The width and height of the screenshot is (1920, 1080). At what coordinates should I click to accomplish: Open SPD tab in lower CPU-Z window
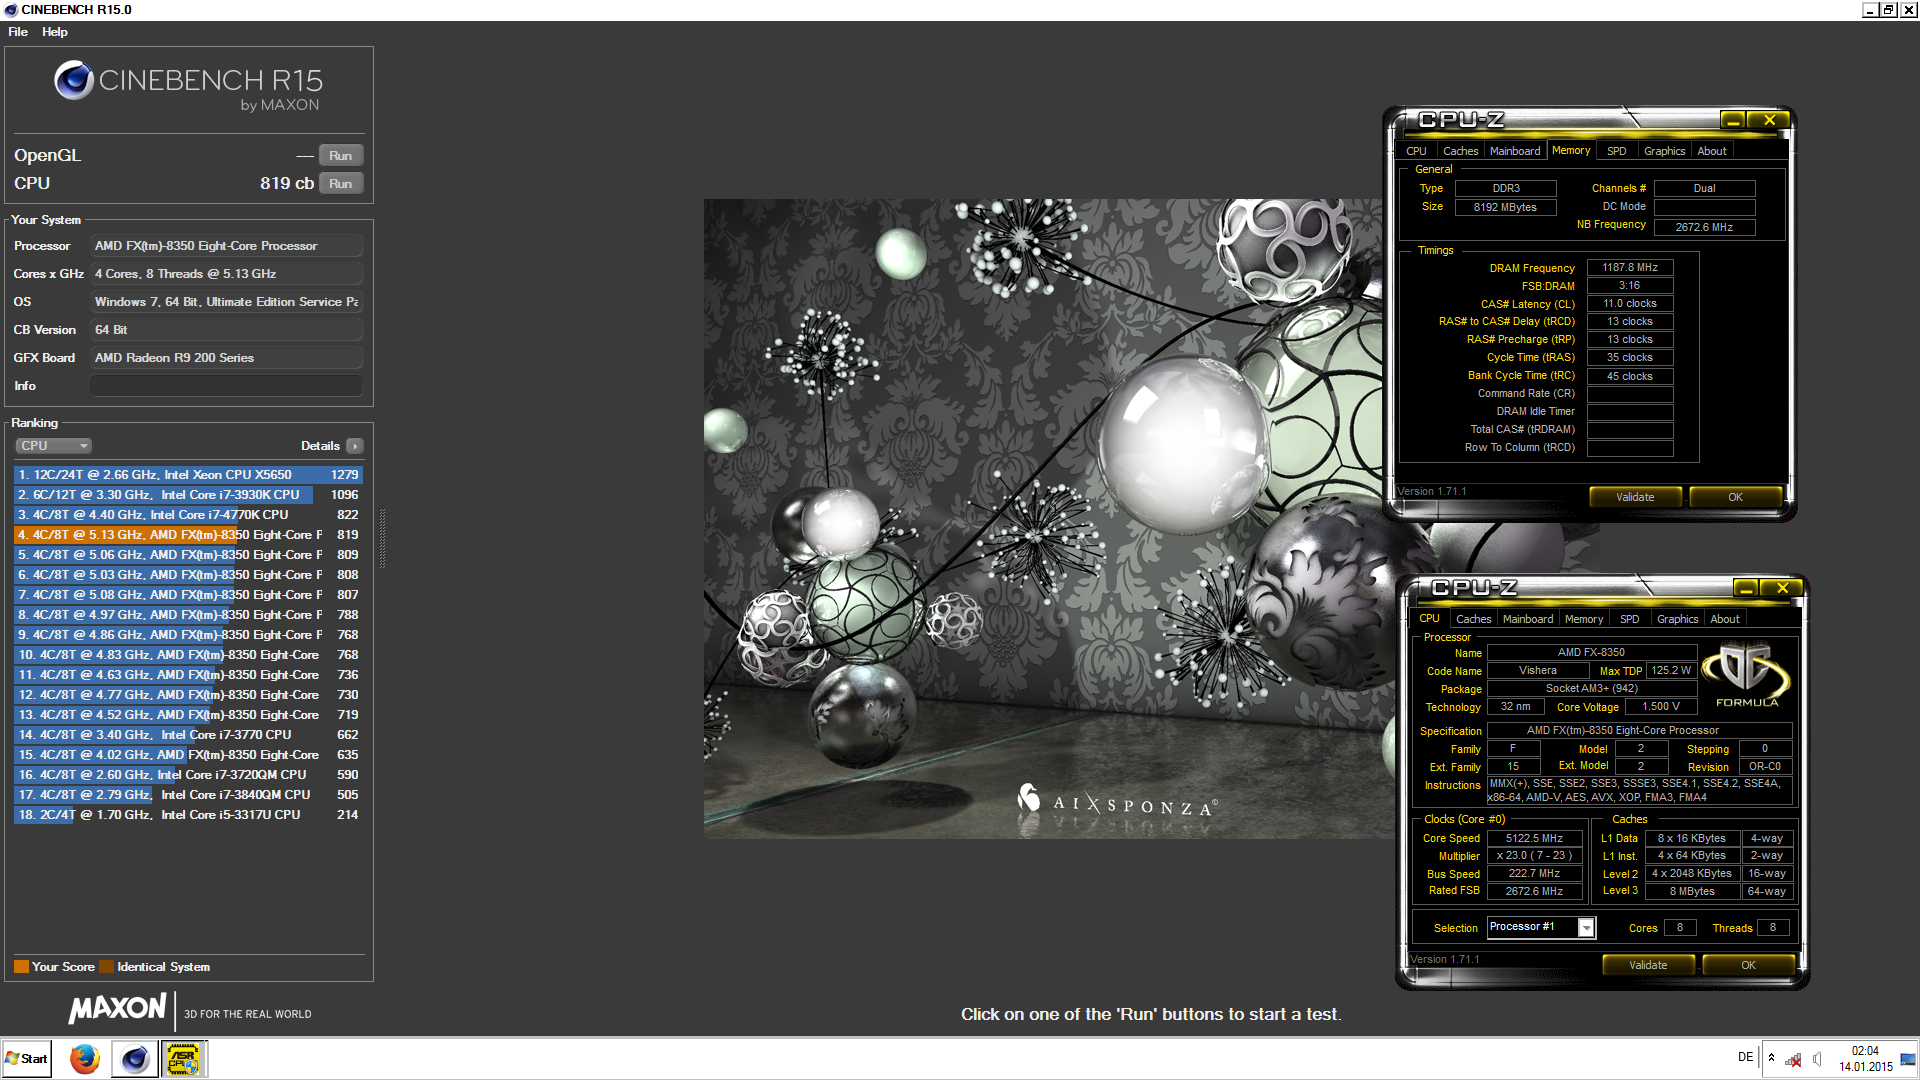click(1630, 619)
